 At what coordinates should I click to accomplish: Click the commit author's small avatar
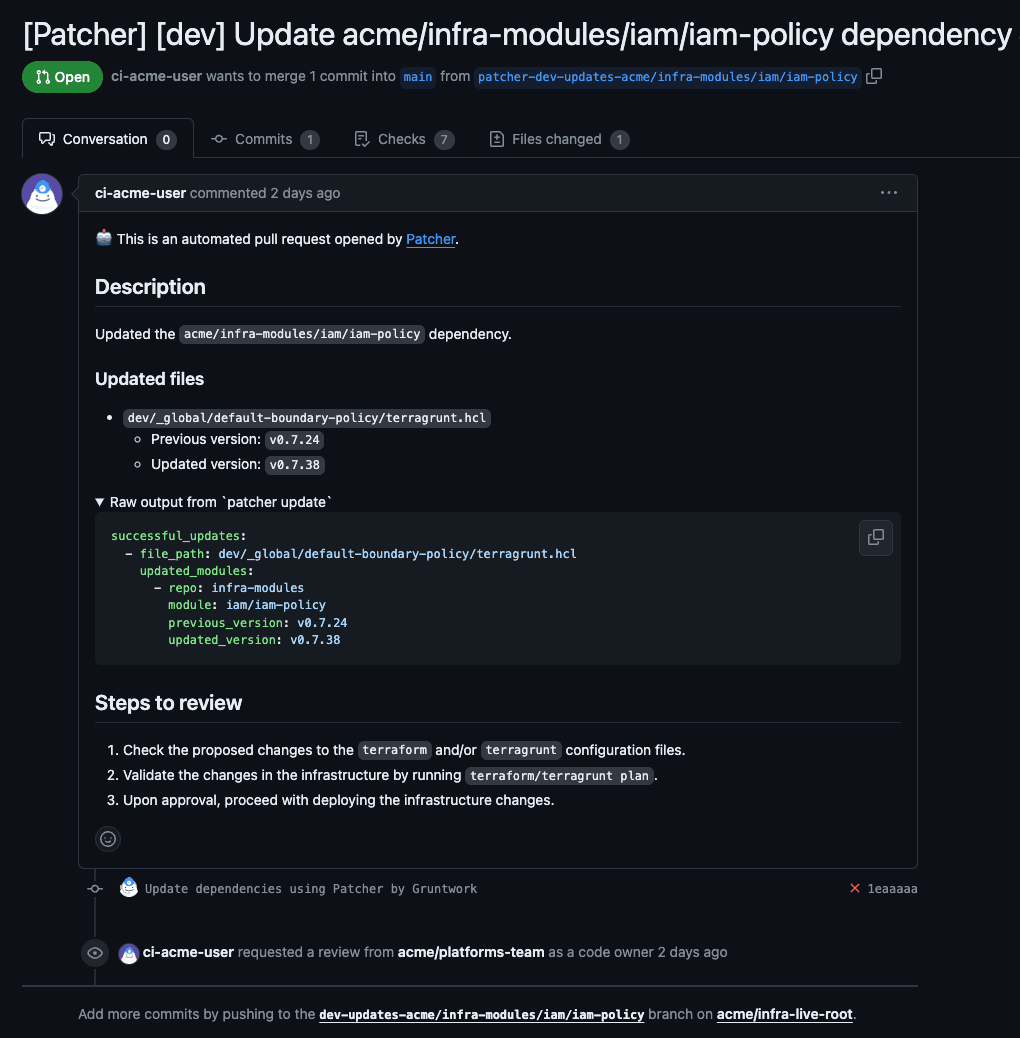click(129, 888)
